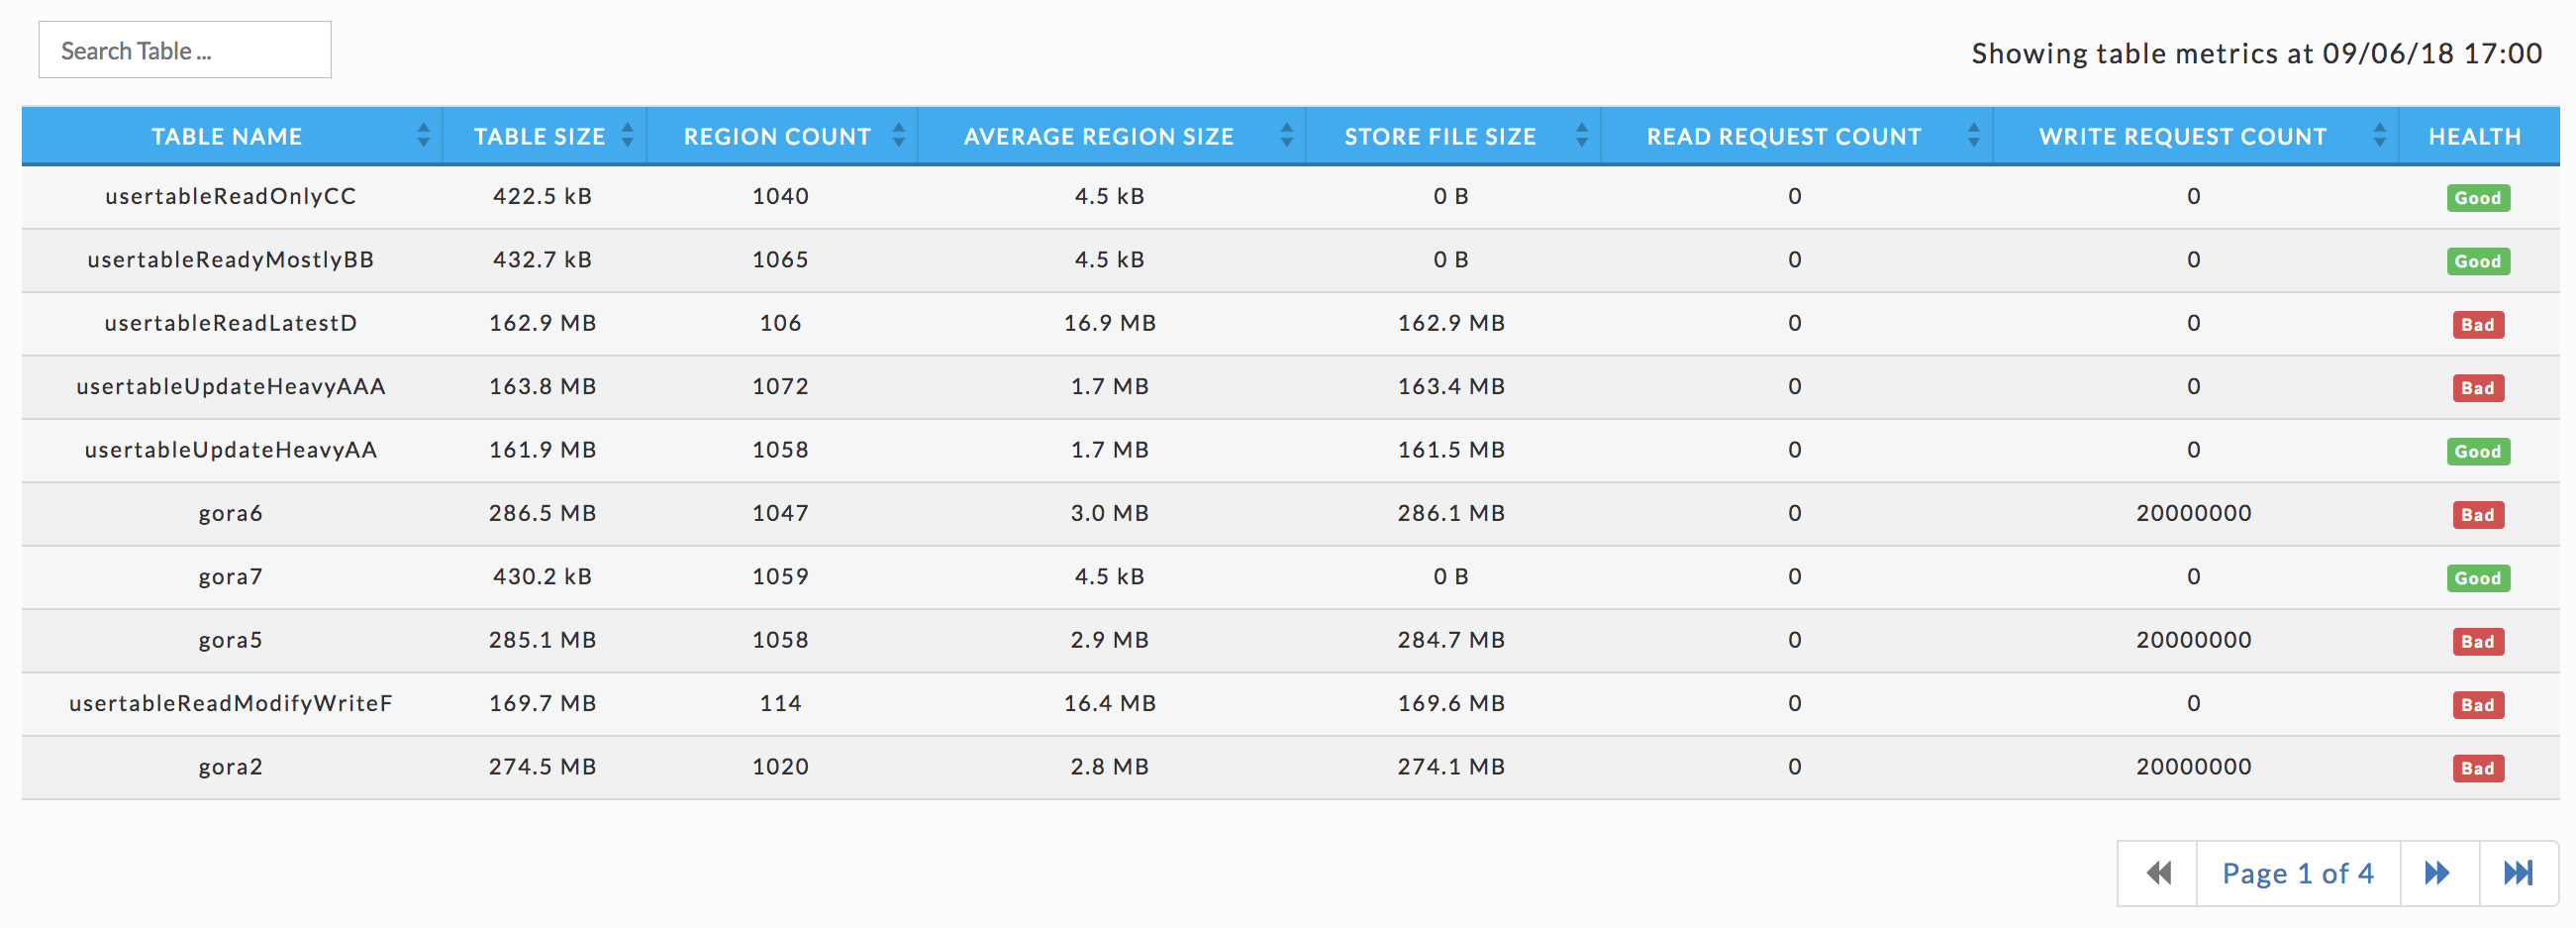The height and width of the screenshot is (928, 2576).
Task: Click table size 430.2 kB
Action: tap(543, 576)
